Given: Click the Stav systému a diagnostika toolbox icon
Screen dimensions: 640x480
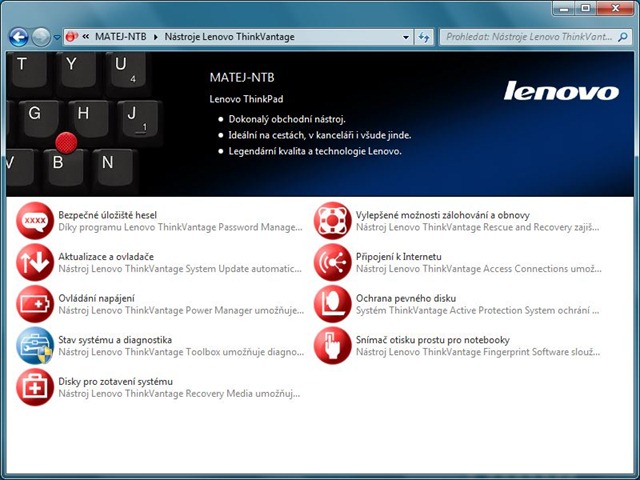Looking at the screenshot, I should tap(35, 346).
